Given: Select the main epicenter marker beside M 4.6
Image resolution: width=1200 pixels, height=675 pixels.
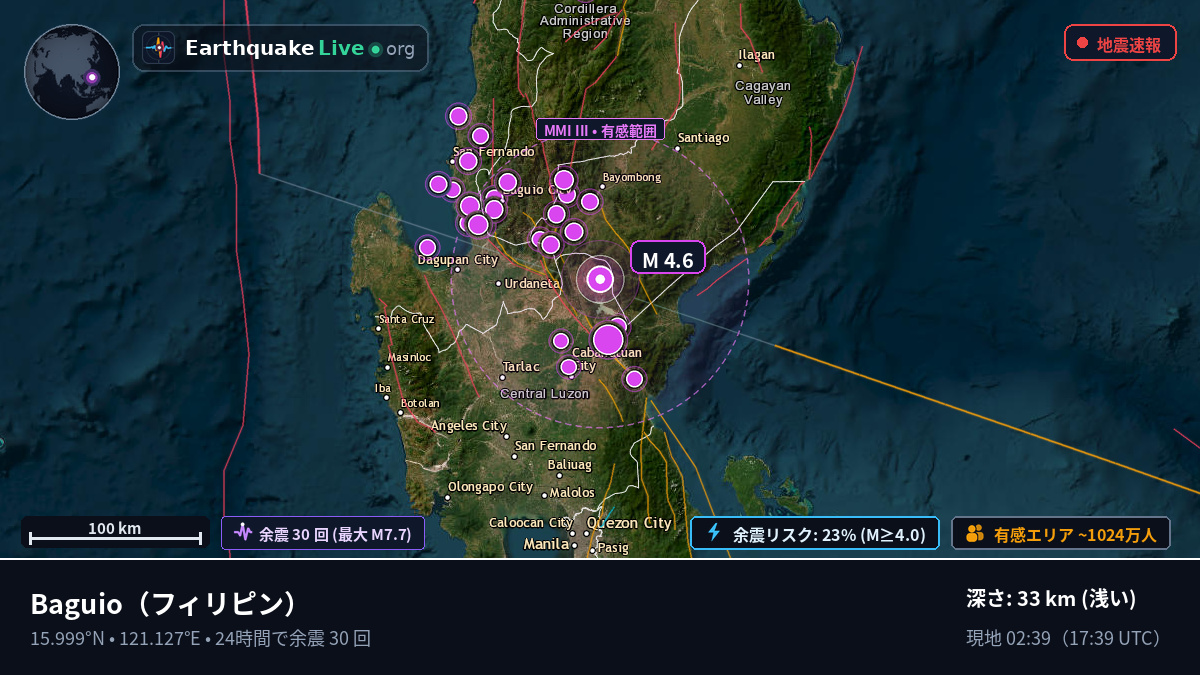Looking at the screenshot, I should point(600,280).
